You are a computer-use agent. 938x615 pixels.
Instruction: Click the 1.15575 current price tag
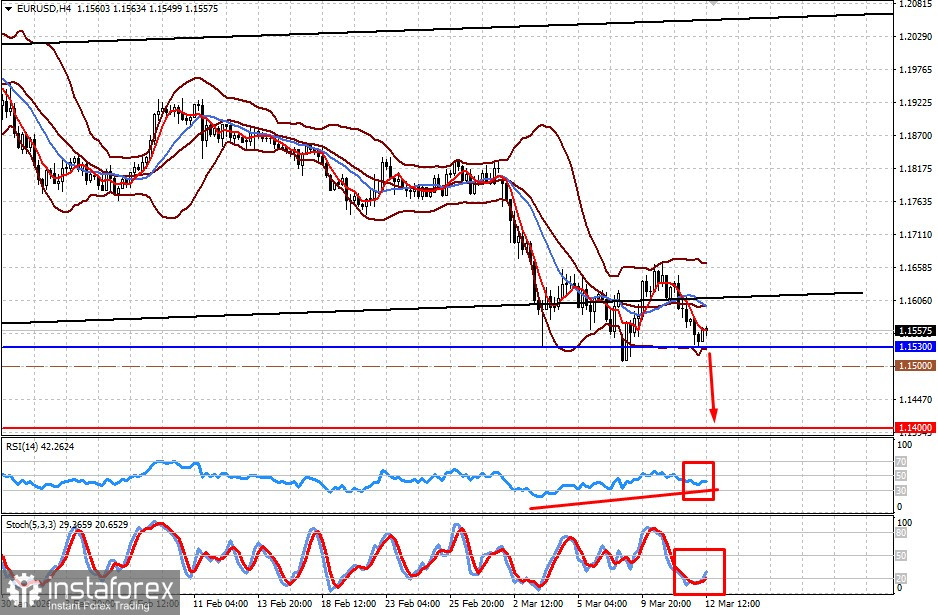914,331
